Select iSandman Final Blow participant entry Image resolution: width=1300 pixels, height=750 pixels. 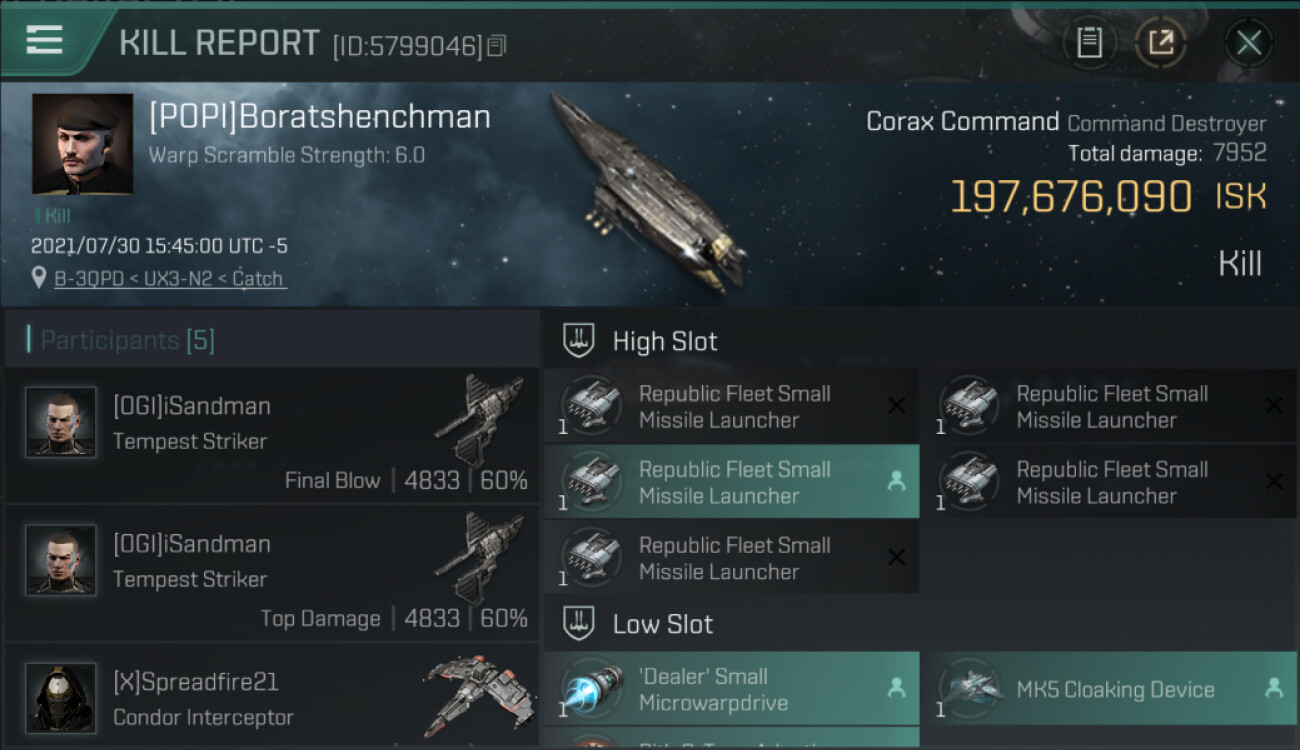[x=271, y=436]
